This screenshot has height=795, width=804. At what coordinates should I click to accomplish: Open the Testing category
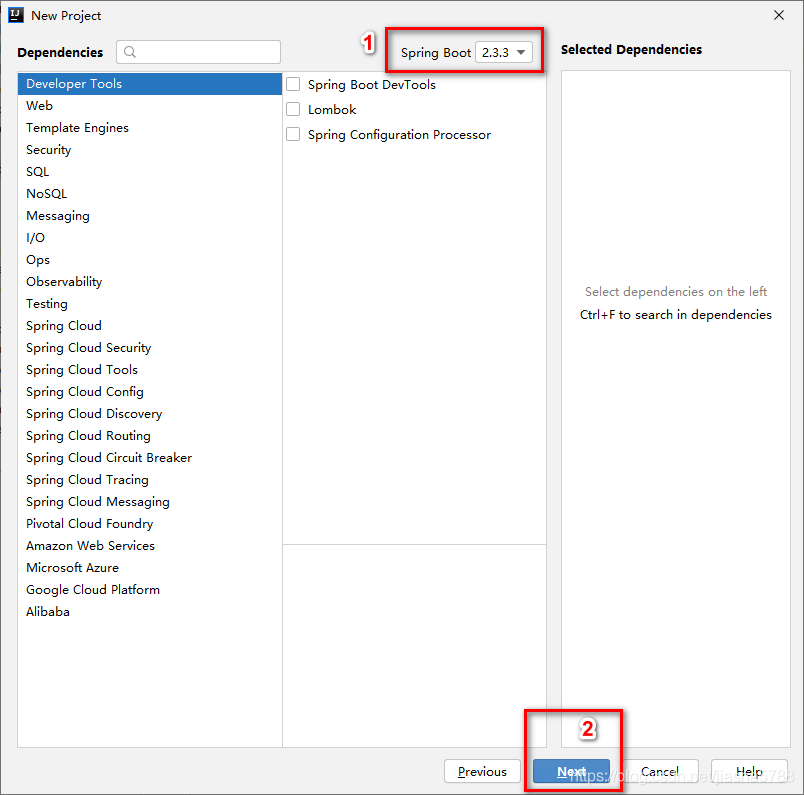pos(150,304)
